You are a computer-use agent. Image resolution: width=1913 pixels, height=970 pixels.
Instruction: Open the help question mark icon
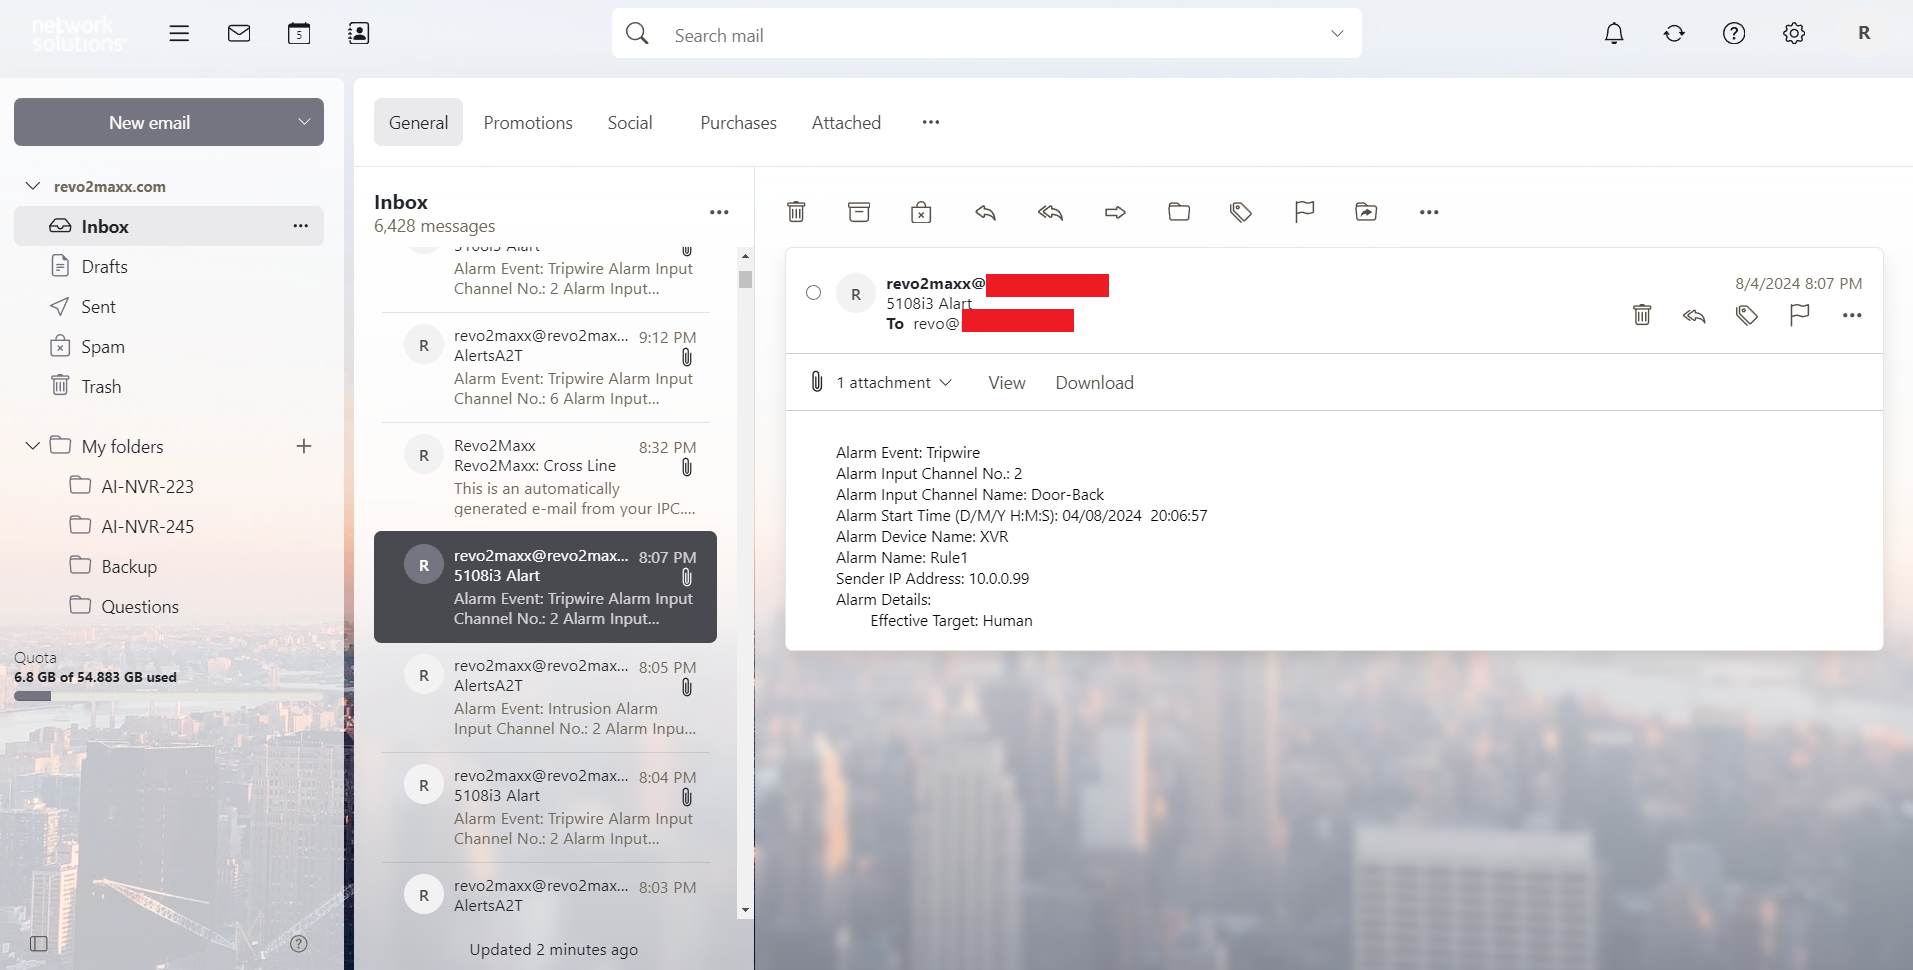1734,34
